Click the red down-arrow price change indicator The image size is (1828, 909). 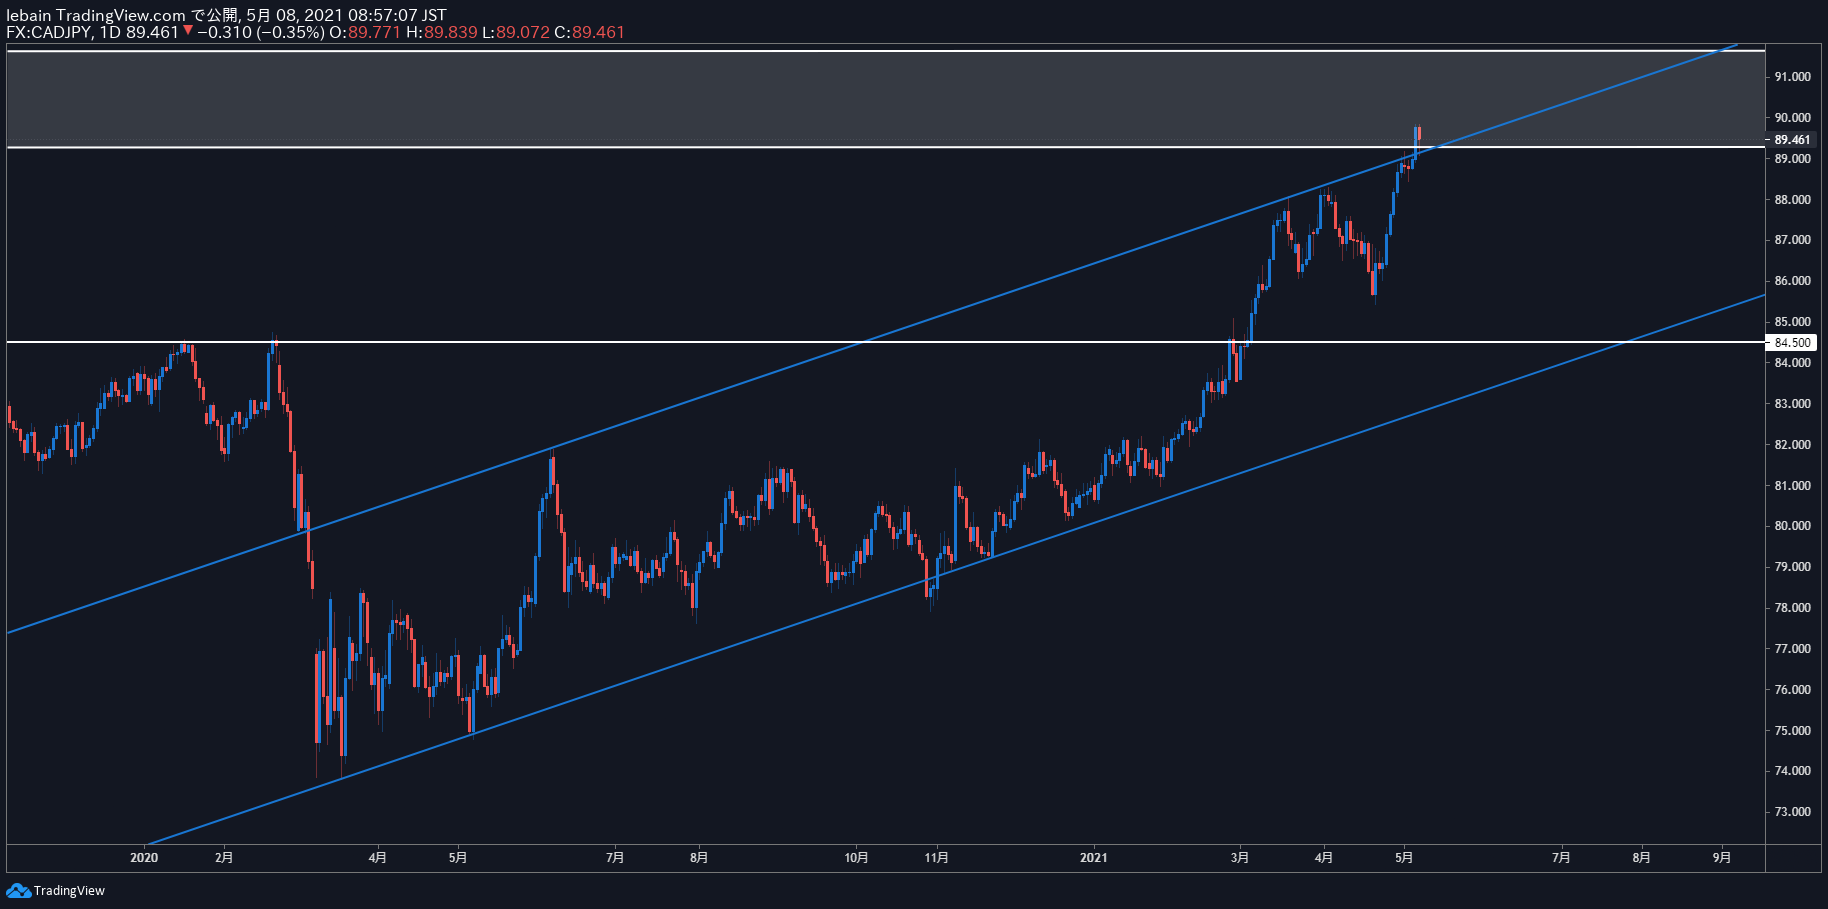tap(188, 31)
